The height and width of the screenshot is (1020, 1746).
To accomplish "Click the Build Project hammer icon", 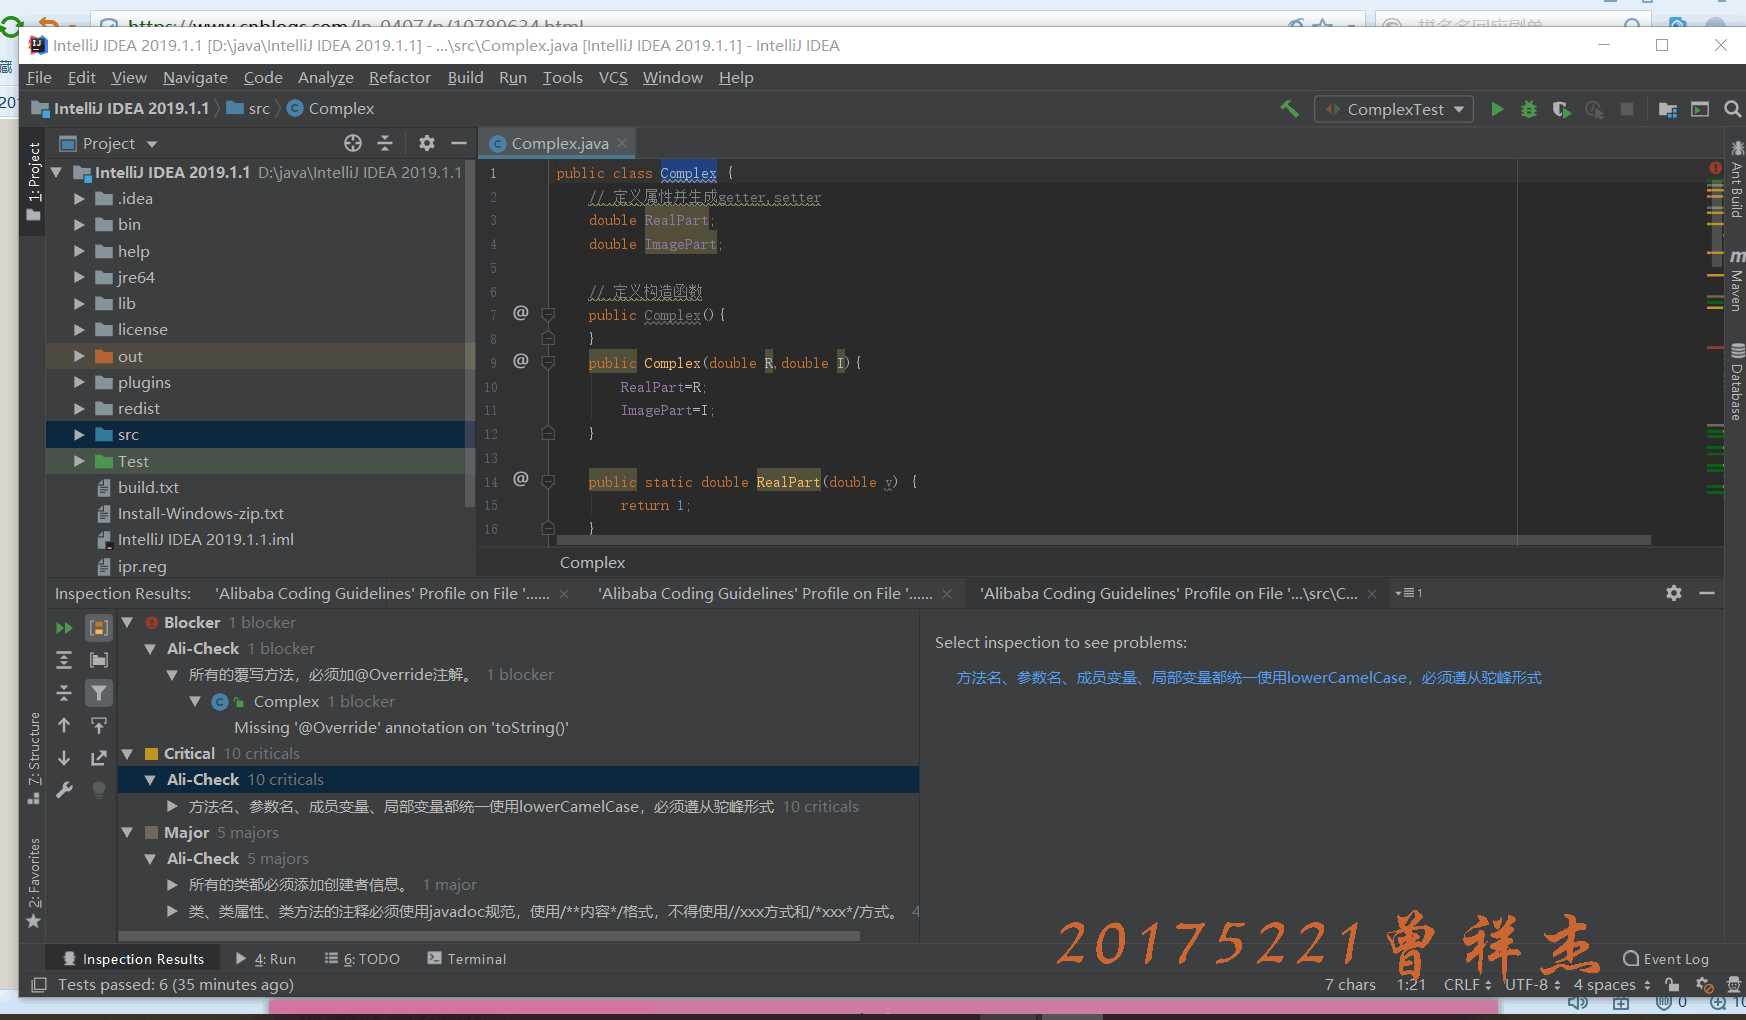I will tap(1289, 109).
